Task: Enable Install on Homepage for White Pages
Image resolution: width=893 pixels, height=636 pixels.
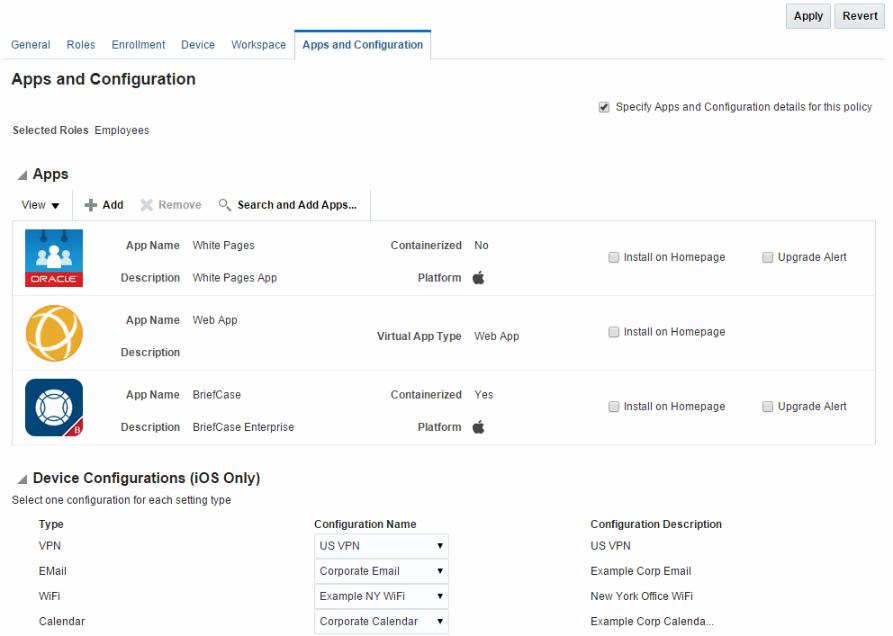Action: 614,257
